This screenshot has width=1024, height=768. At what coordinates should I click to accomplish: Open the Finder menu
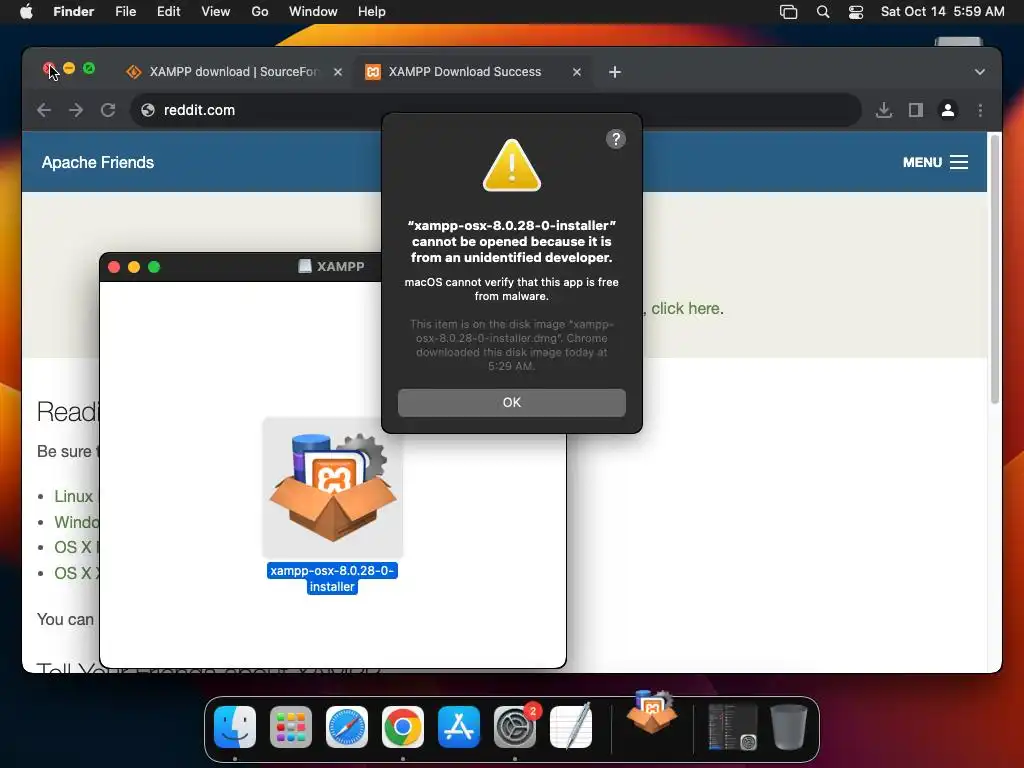[x=74, y=12]
